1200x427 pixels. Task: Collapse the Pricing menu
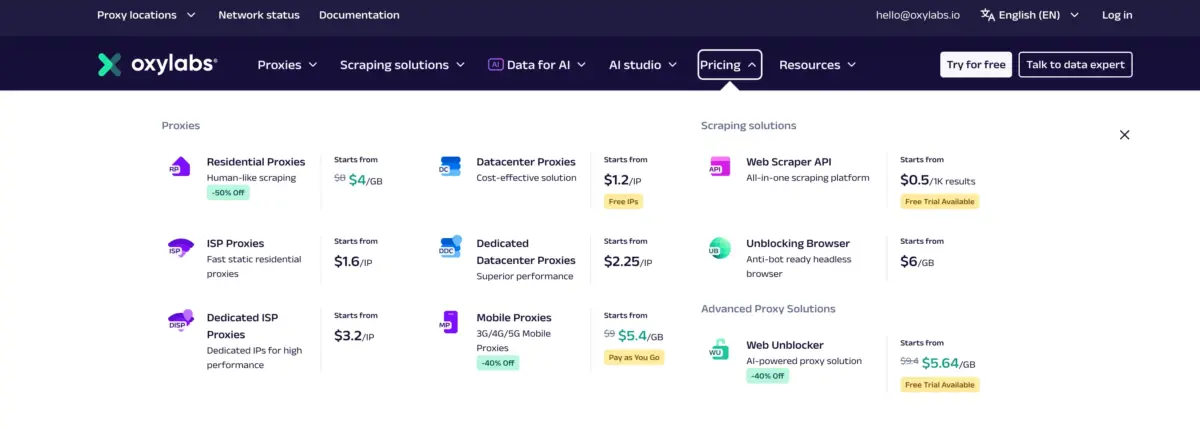(x=730, y=65)
